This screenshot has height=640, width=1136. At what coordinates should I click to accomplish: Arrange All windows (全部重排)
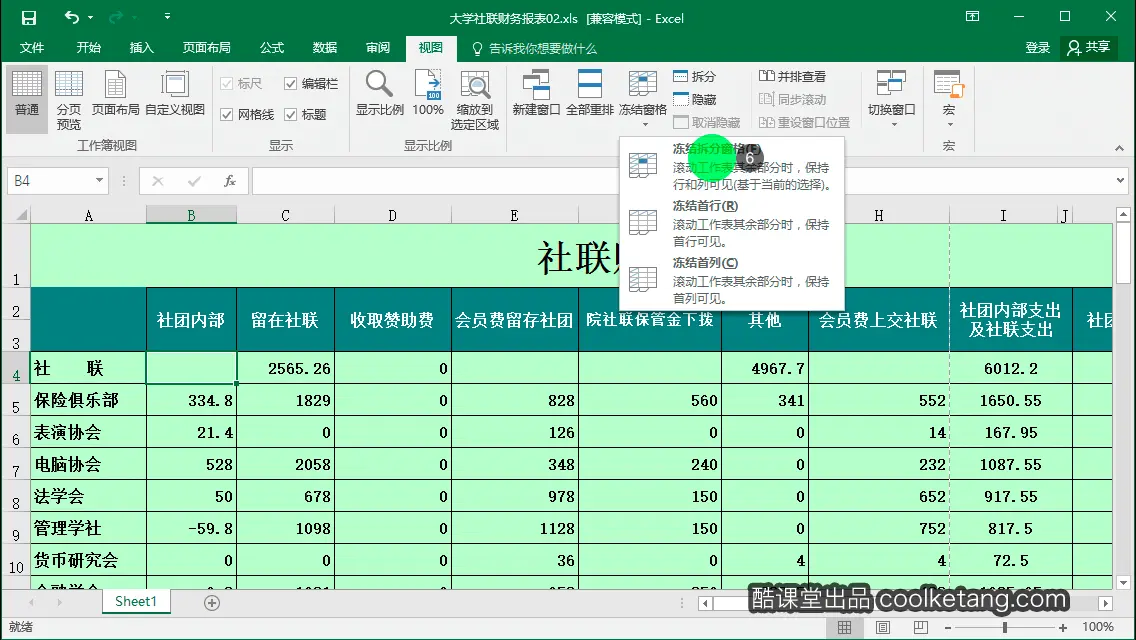pos(590,94)
